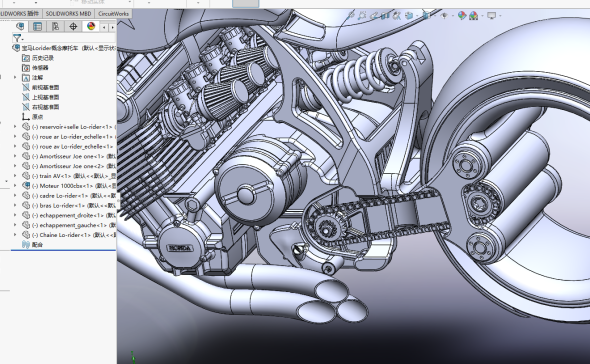This screenshot has width=590, height=364.
Task: Select roue av Lo-rider_echelle<1> in tree
Action: click(x=68, y=146)
